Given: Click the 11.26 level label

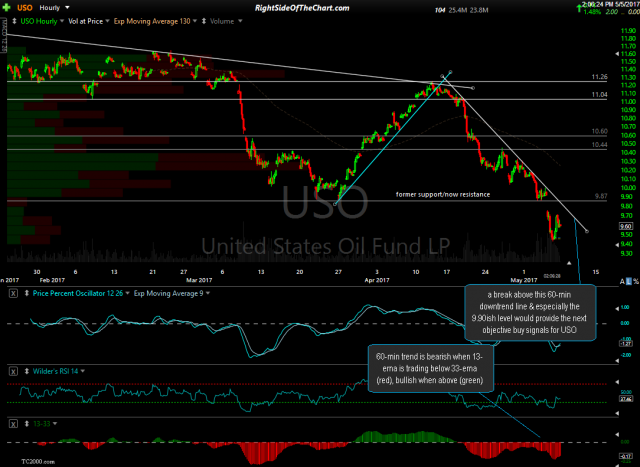Looking at the screenshot, I should (x=599, y=77).
